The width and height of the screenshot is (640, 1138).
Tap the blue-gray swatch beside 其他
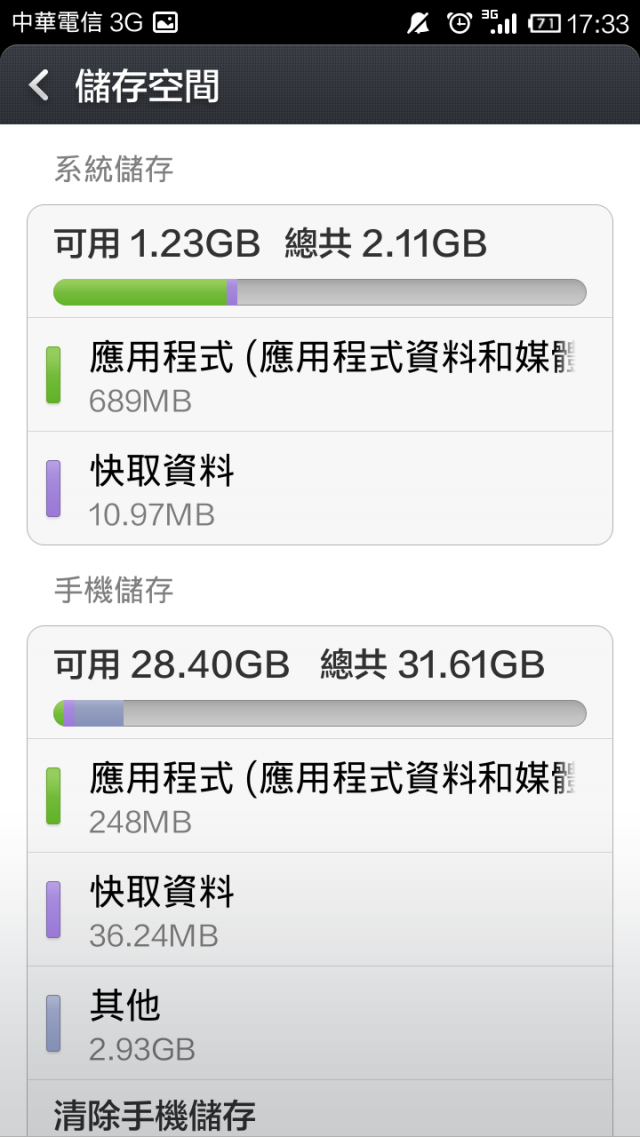click(53, 1023)
